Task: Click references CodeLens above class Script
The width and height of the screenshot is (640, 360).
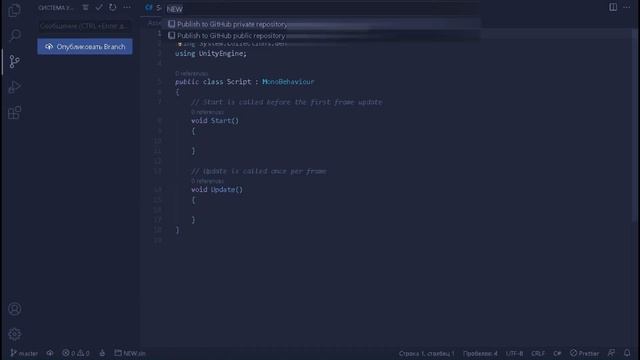Action: 191,73
